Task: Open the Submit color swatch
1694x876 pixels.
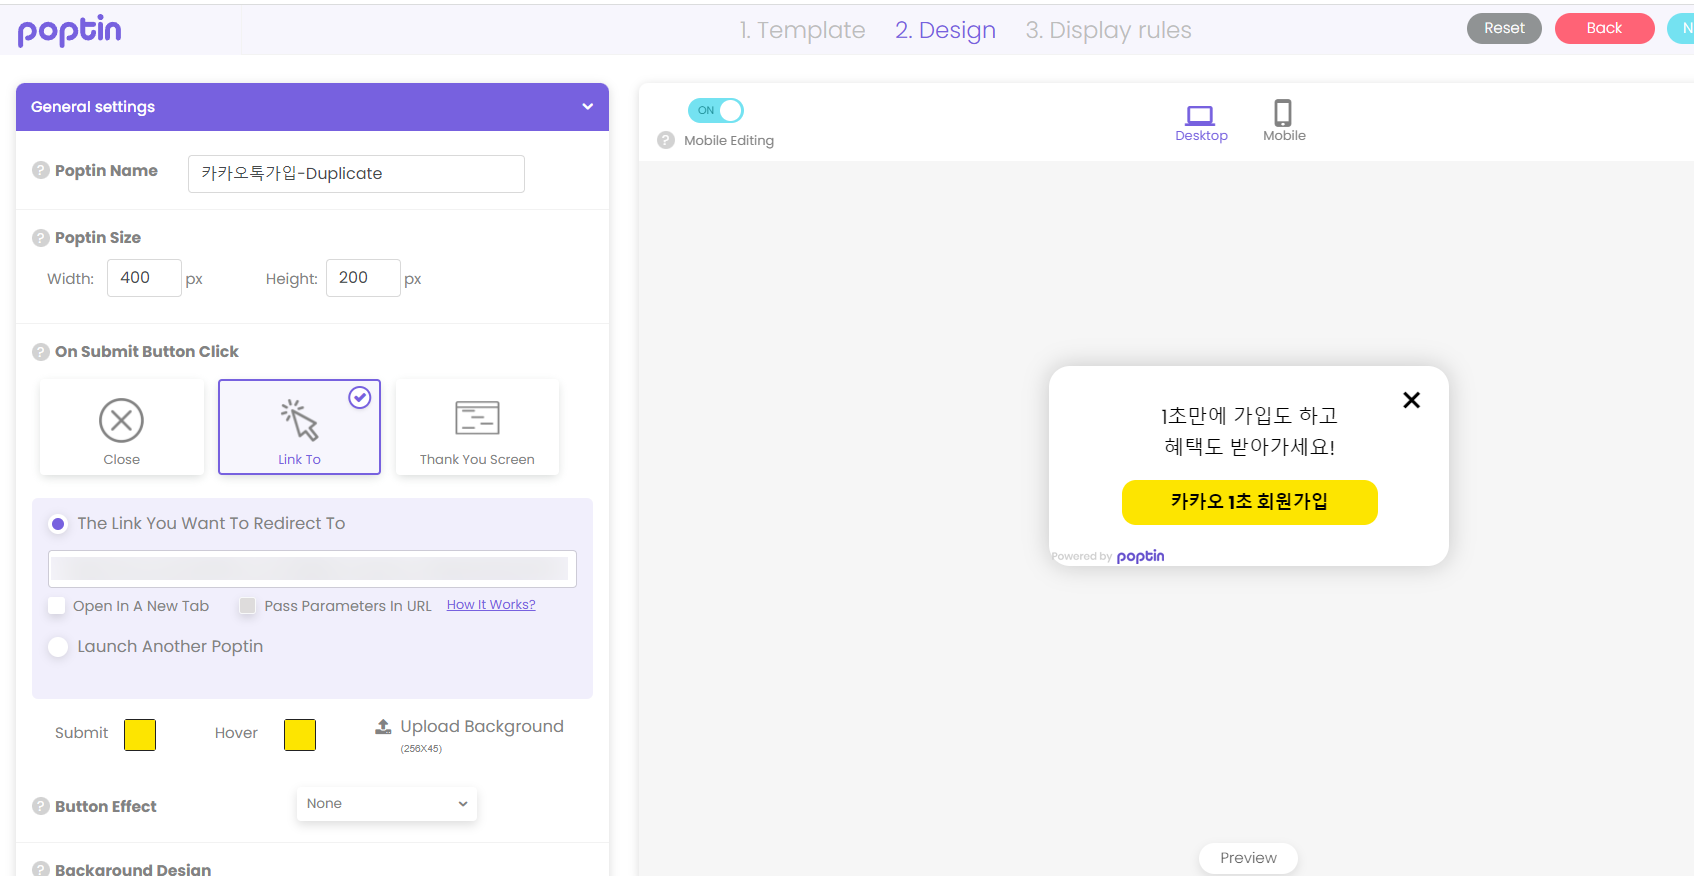Action: (140, 734)
